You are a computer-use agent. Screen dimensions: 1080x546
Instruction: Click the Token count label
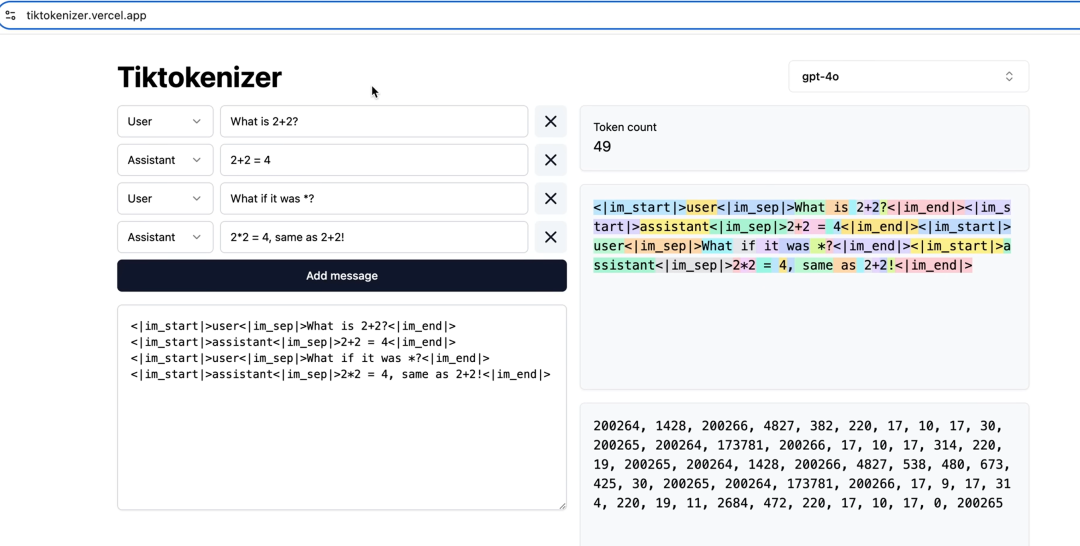(x=625, y=127)
